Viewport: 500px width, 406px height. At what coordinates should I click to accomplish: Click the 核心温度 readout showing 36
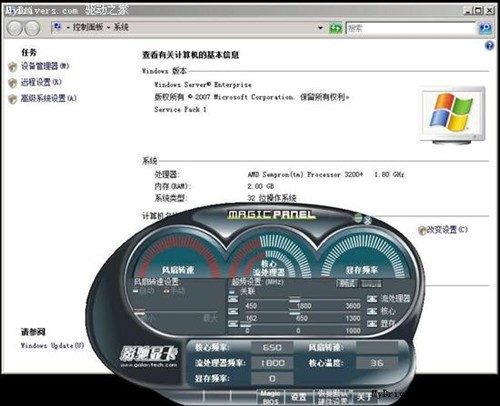point(377,363)
